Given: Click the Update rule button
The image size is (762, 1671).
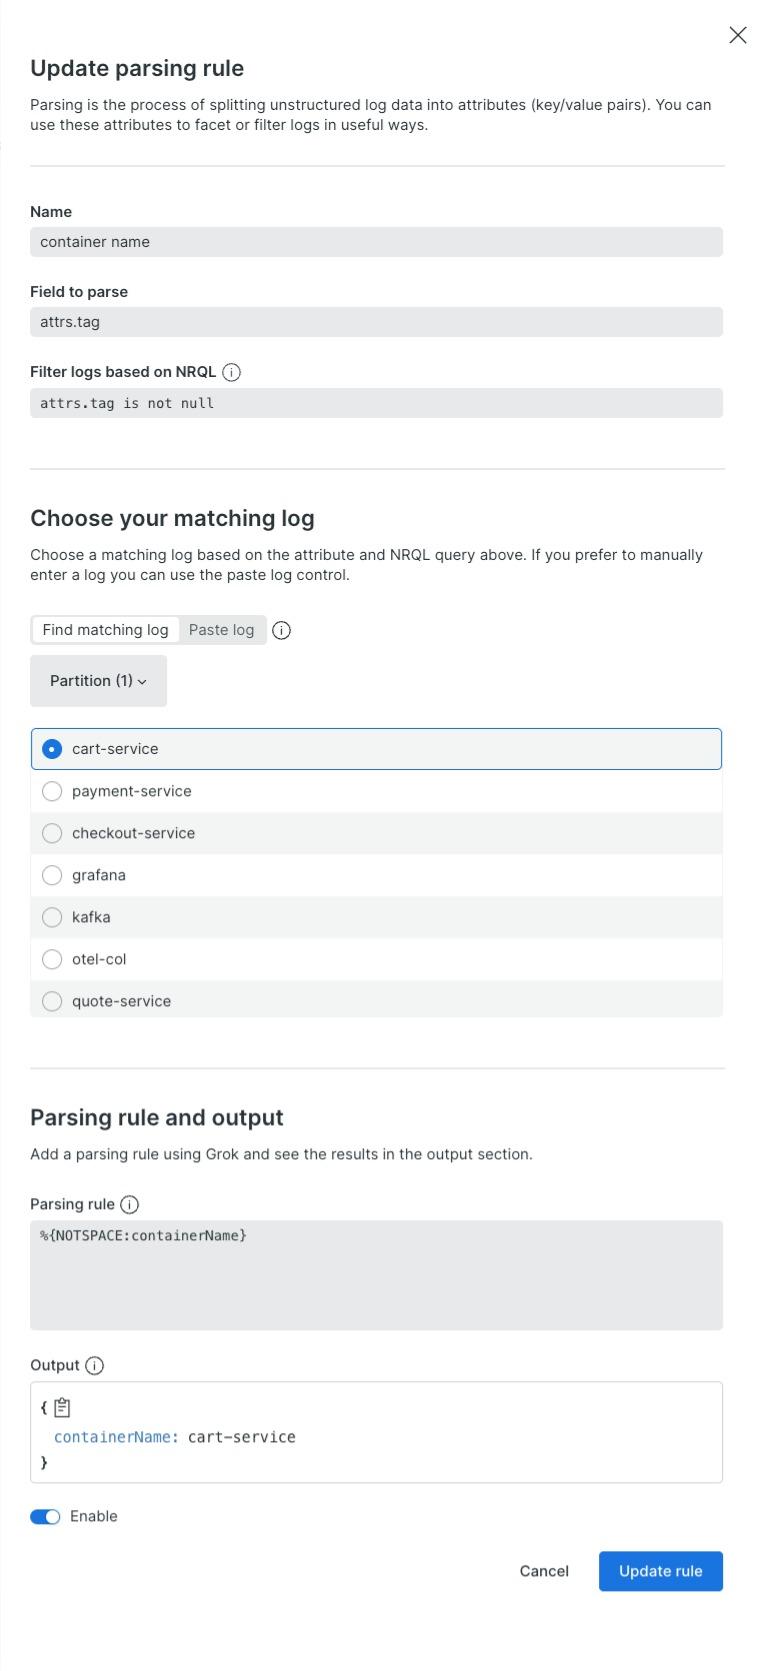Looking at the screenshot, I should (660, 1571).
